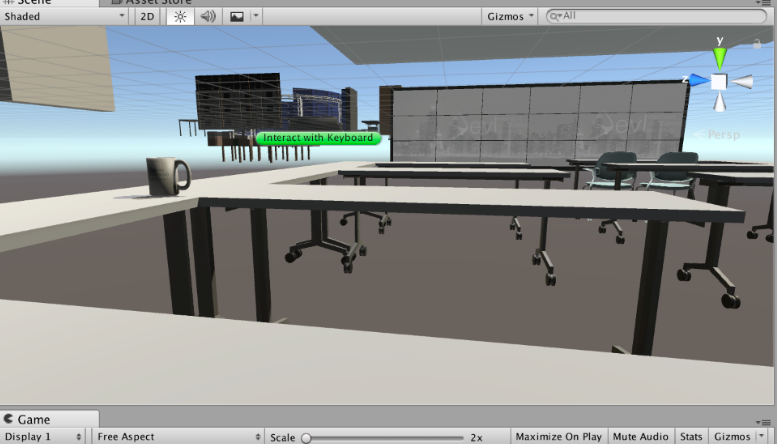Screen dimensions: 777x444
Task: Open the Scene panel options menu
Action: [x=765, y=2]
